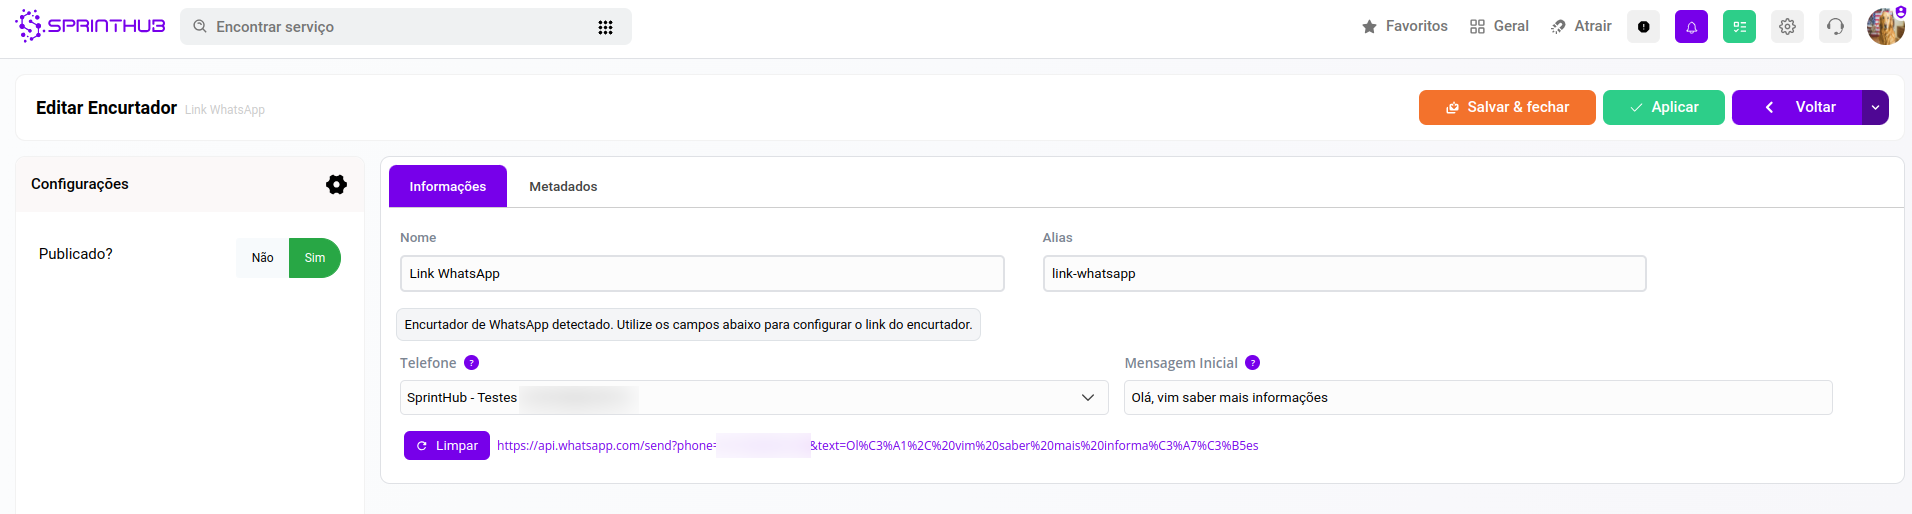Click the SprintHub logo
The height and width of the screenshot is (514, 1912).
click(91, 26)
